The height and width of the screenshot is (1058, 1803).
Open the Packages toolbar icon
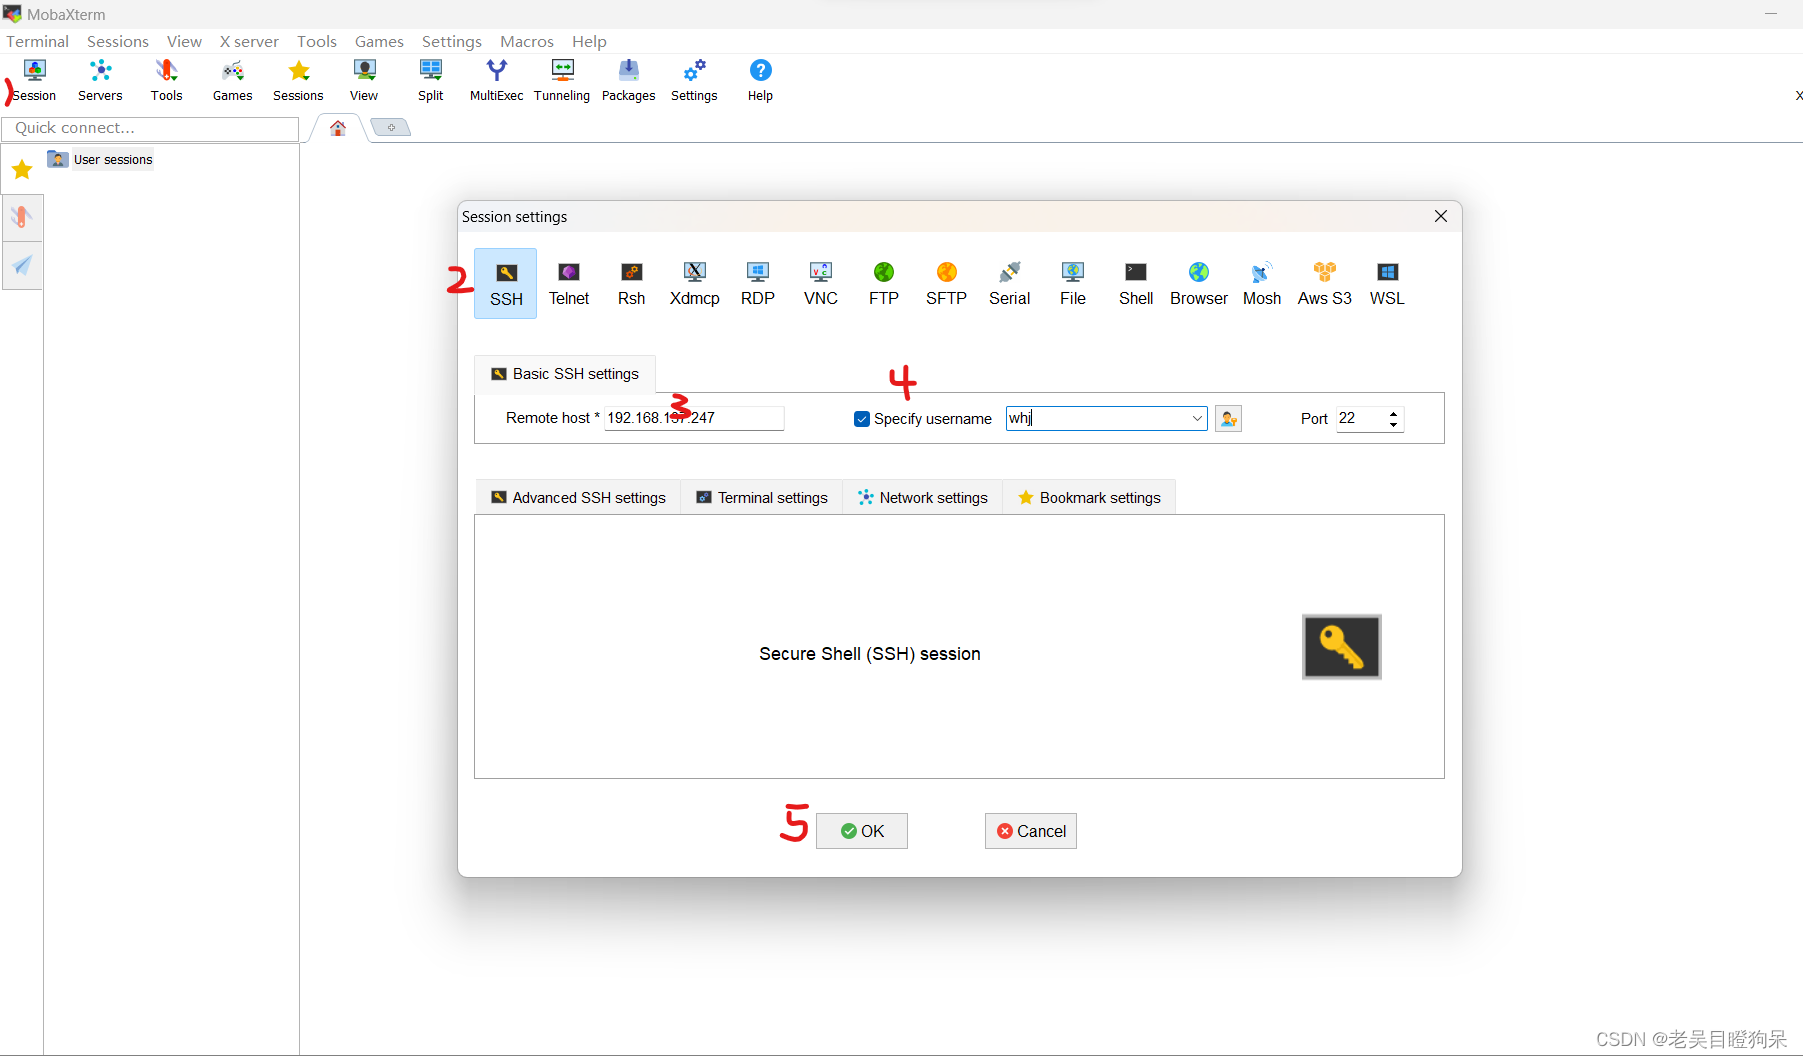[628, 81]
